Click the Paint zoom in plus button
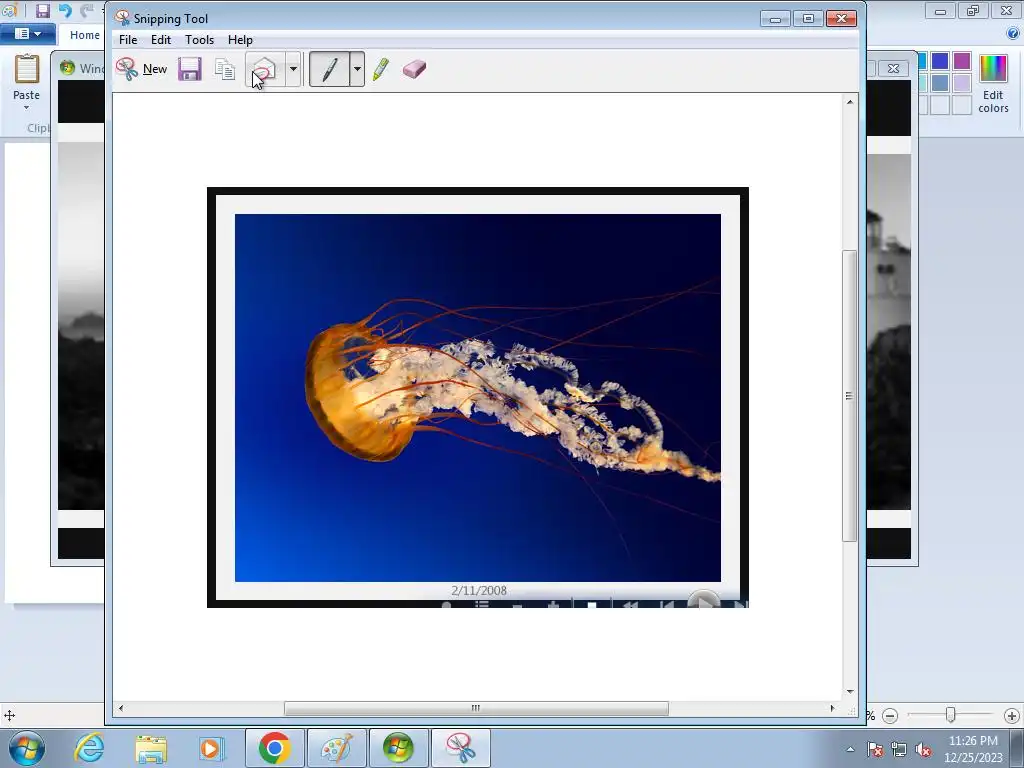 1012,716
